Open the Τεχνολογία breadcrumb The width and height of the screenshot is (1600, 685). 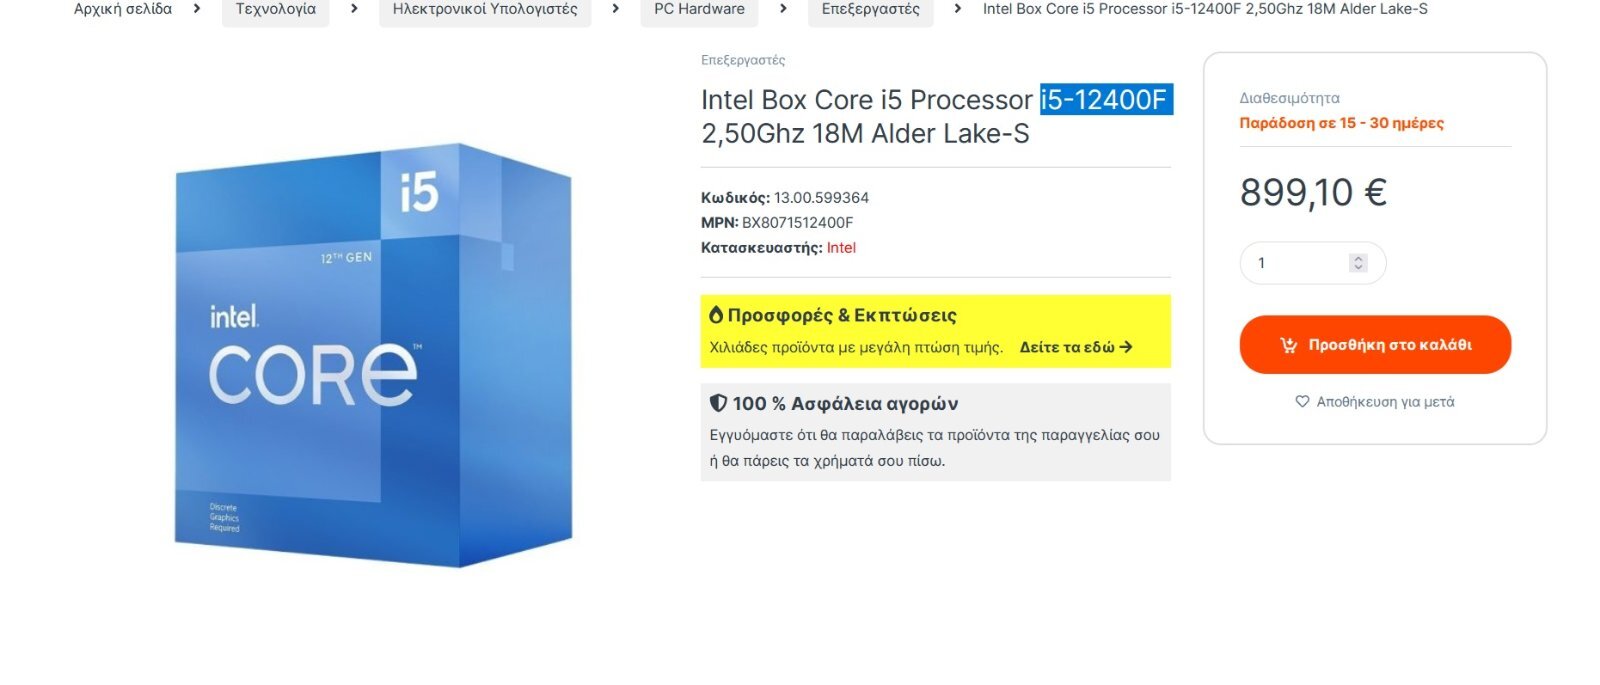pos(276,9)
